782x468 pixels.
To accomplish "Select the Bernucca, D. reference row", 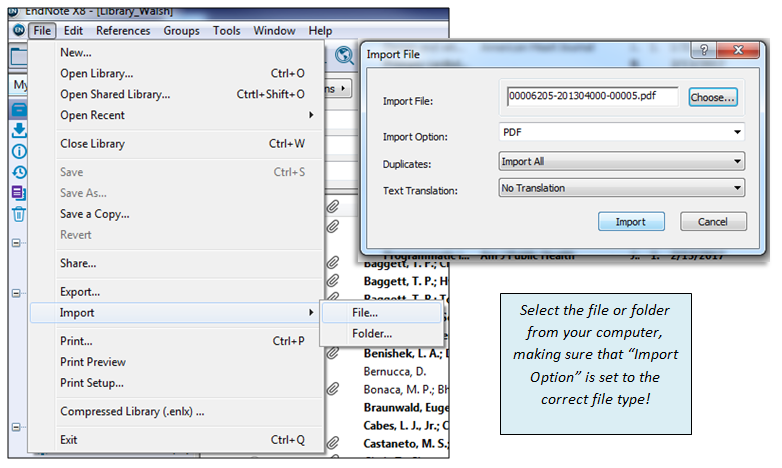I will [x=395, y=372].
